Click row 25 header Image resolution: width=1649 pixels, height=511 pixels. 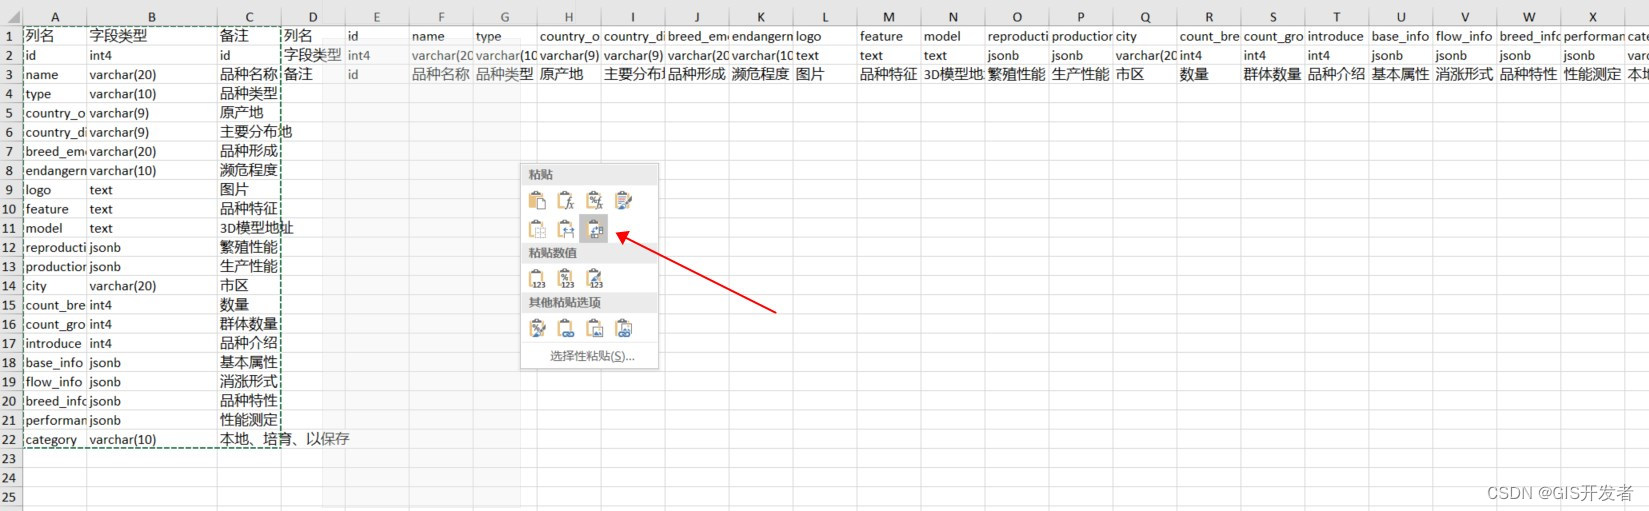point(11,497)
